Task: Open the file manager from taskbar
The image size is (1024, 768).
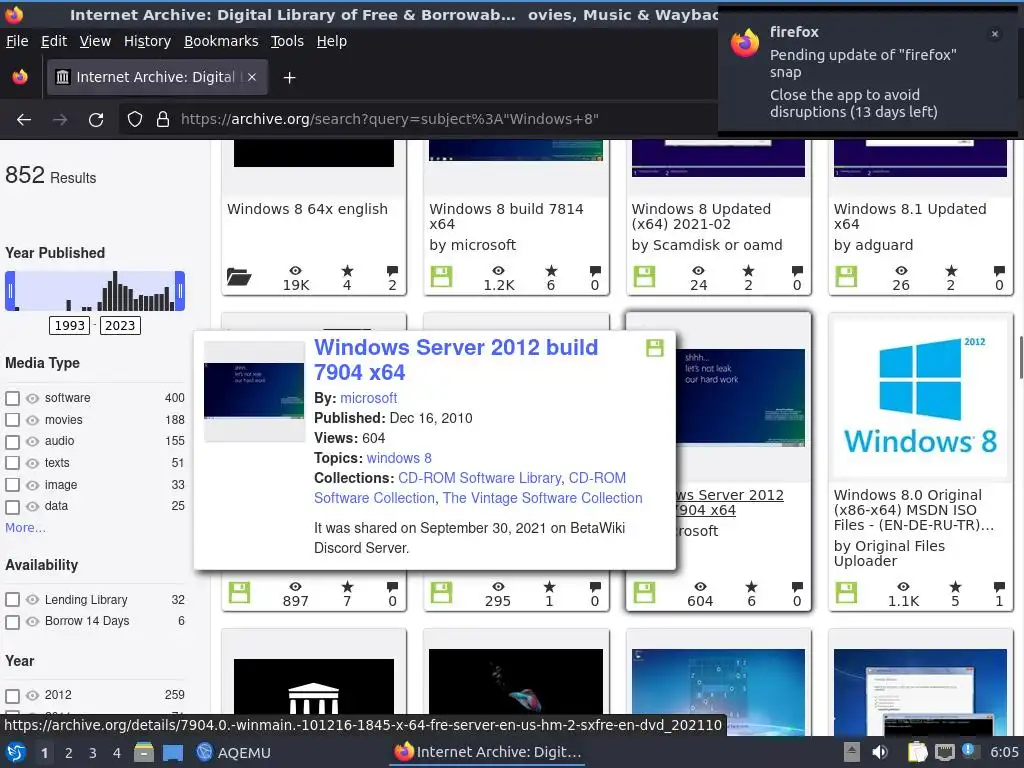Action: (143, 752)
